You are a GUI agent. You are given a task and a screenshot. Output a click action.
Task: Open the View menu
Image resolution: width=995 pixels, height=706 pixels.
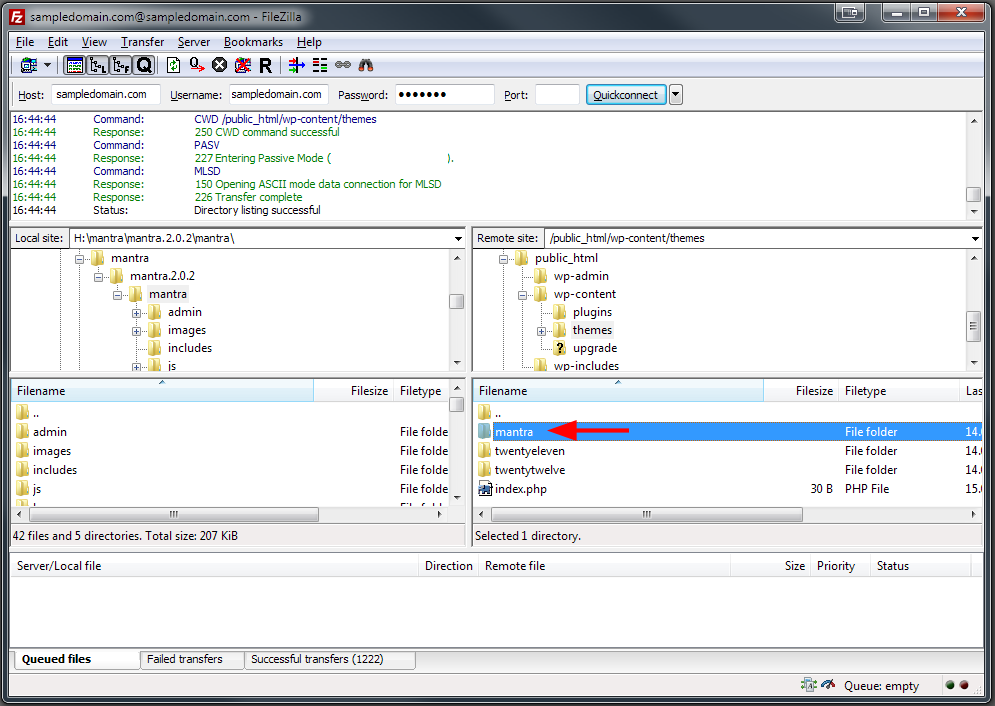(x=94, y=42)
